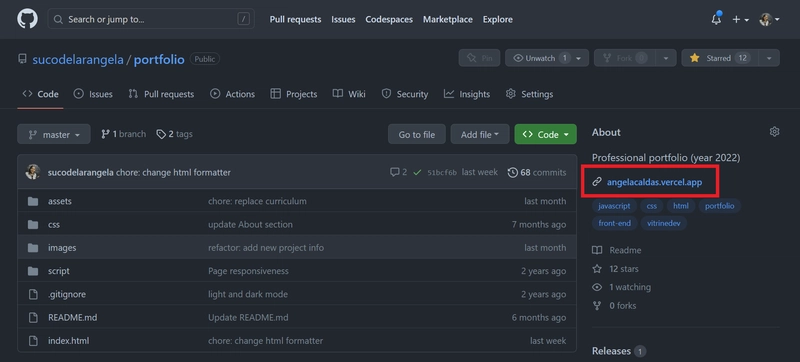Open the user avatar menu

pyautogui.click(x=769, y=19)
